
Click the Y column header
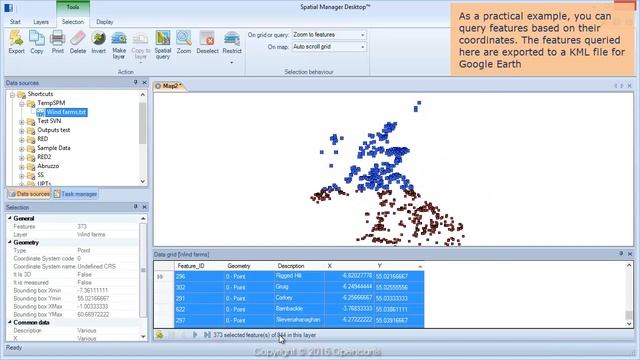pyautogui.click(x=399, y=266)
